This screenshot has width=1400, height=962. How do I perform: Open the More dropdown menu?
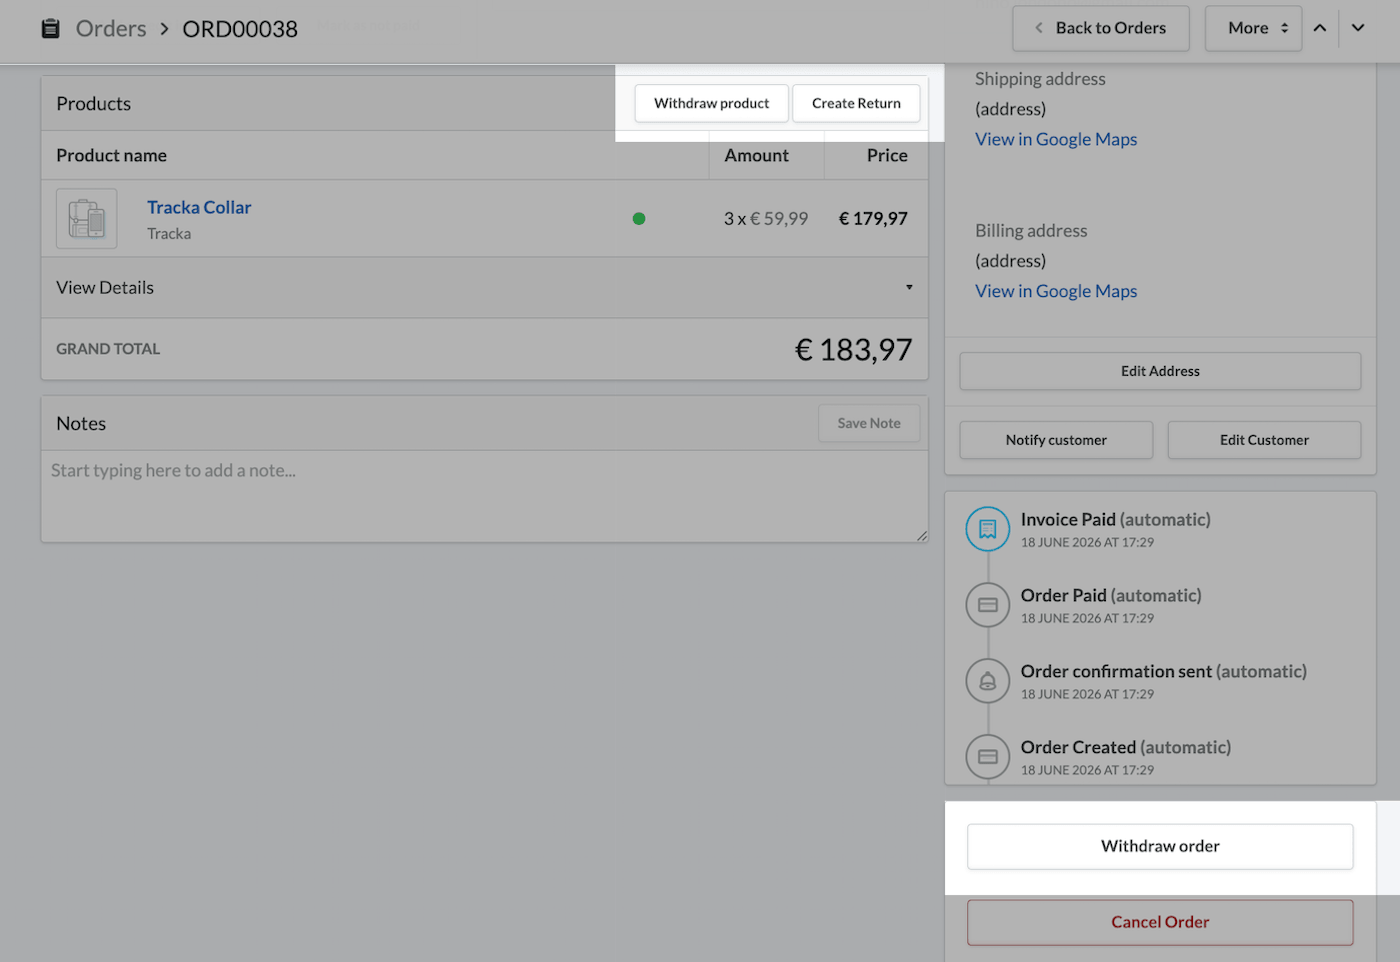[x=1253, y=28]
